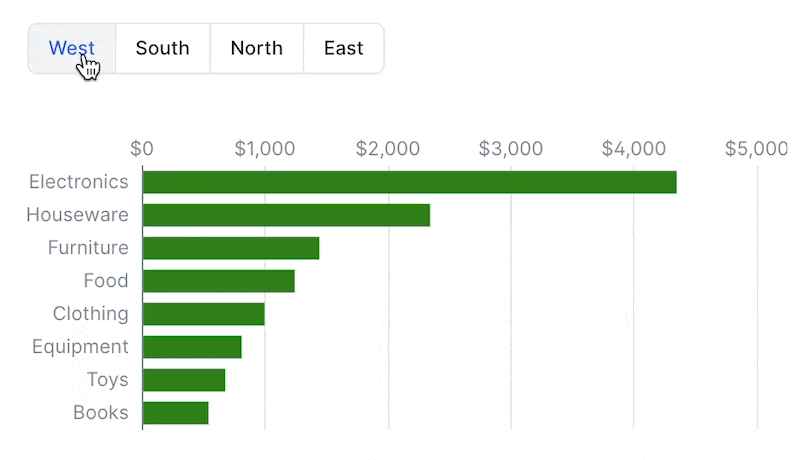Click the Furniture category label
The width and height of the screenshot is (800, 460).
tap(88, 248)
